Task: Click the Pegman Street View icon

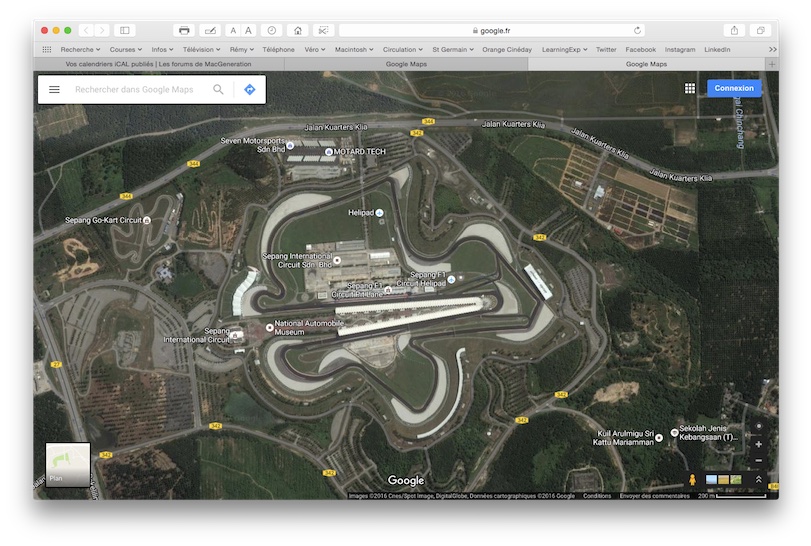Action: pyautogui.click(x=692, y=479)
